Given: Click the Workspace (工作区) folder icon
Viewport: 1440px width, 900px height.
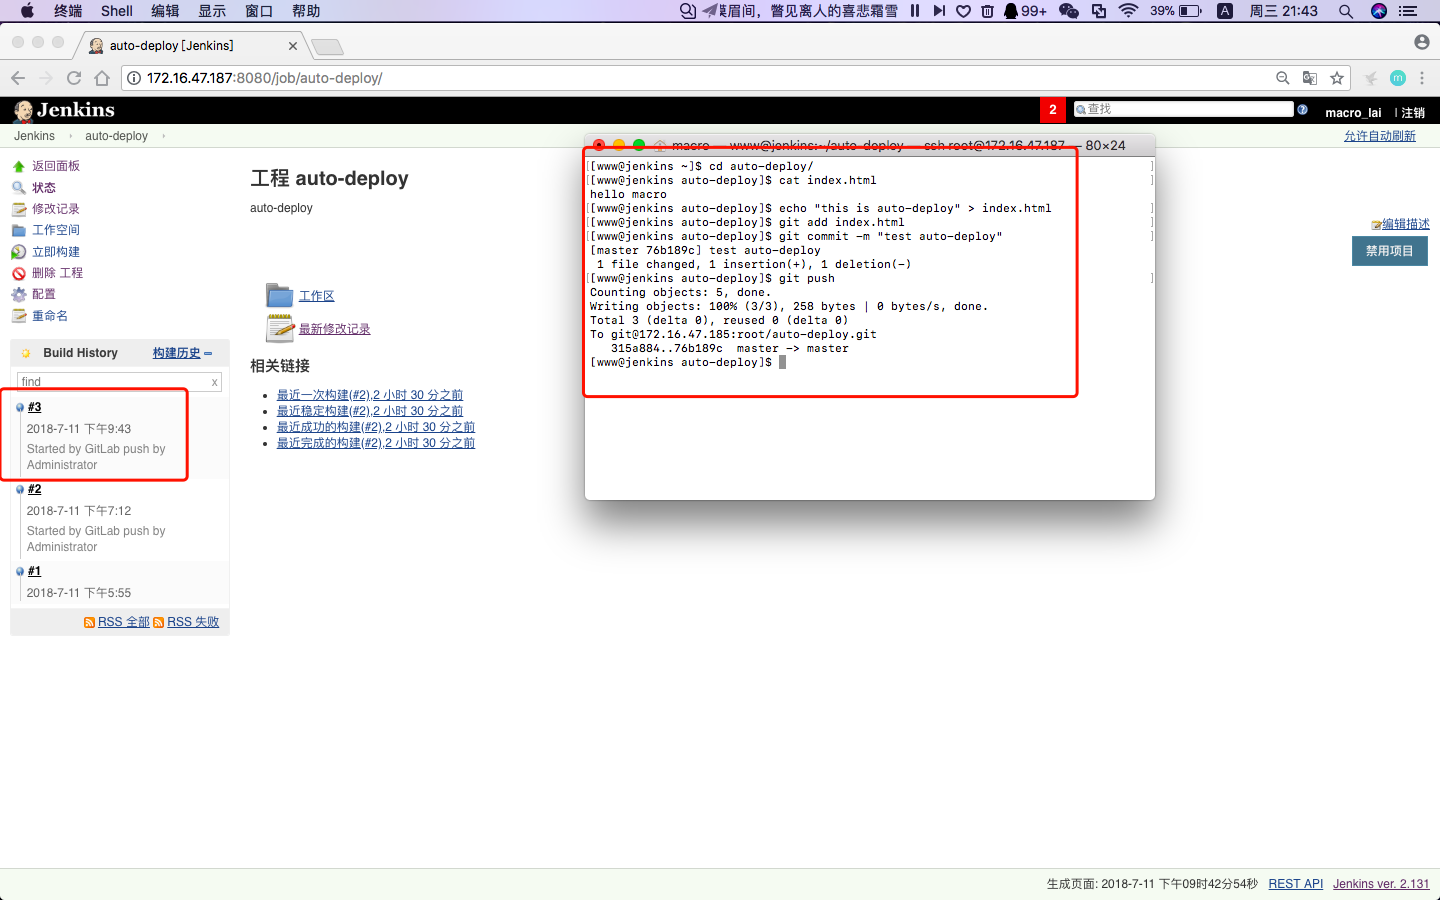Looking at the screenshot, I should (x=279, y=296).
